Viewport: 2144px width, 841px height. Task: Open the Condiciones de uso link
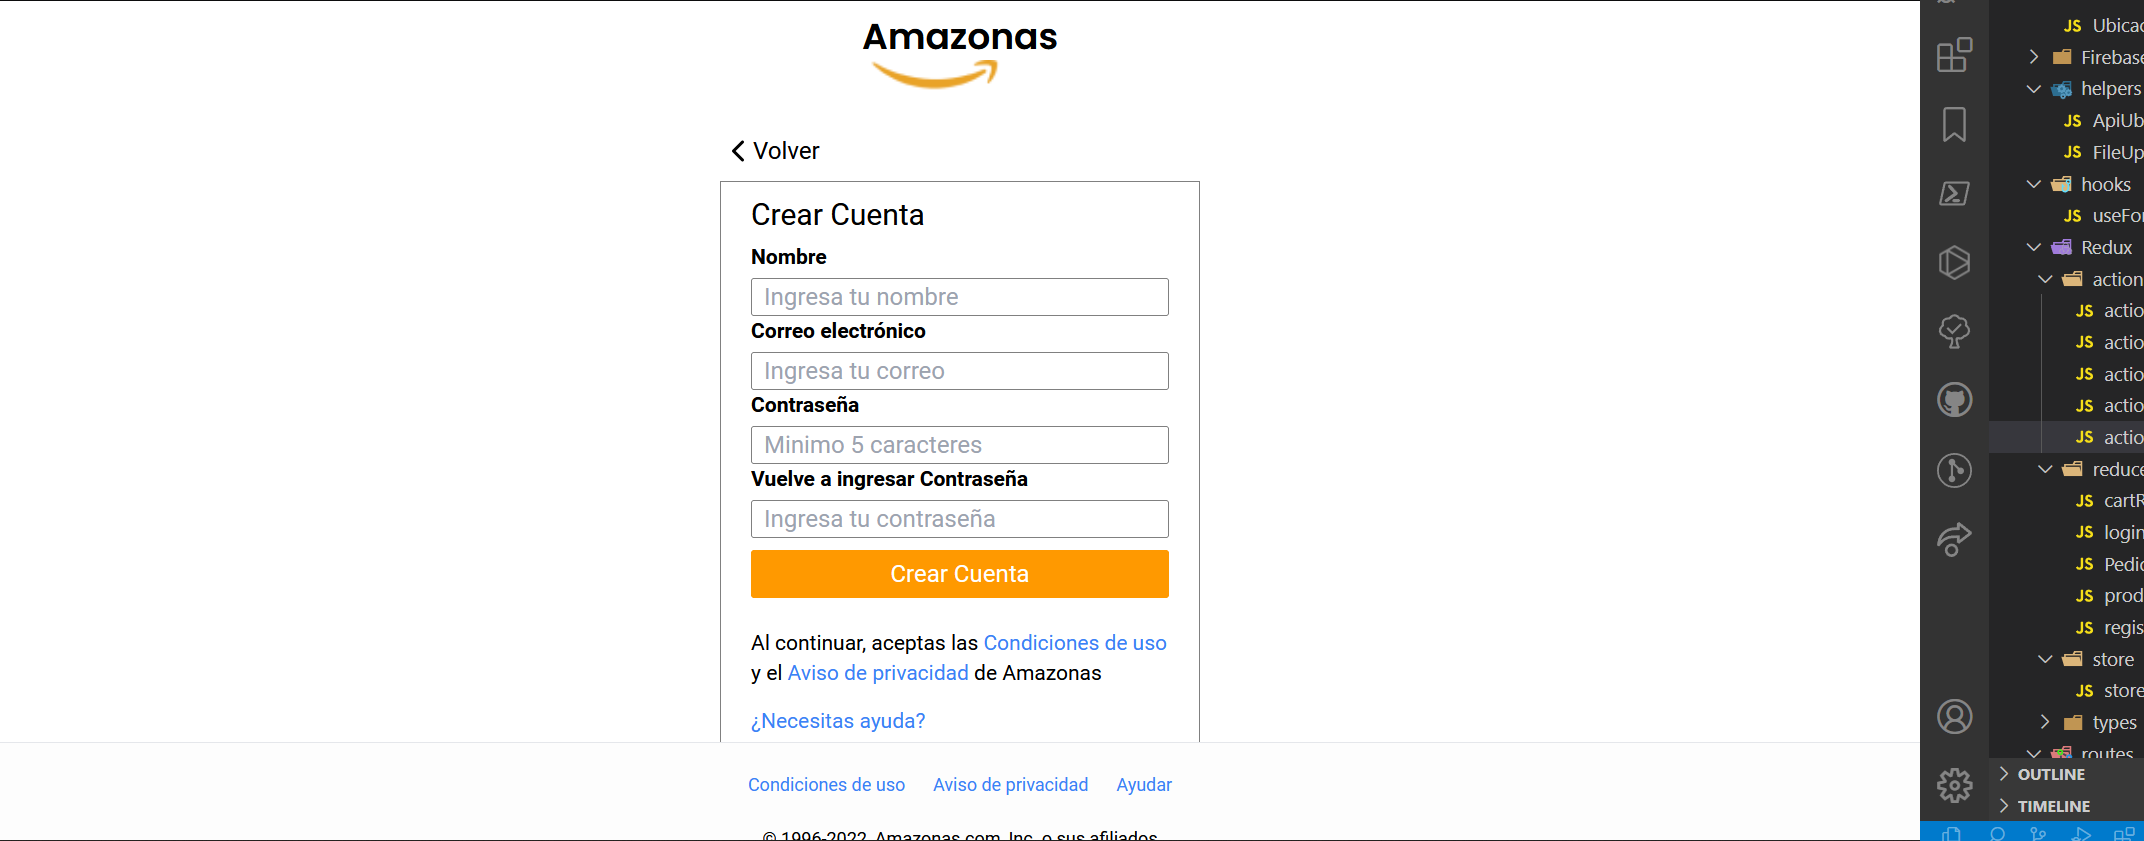coord(826,785)
